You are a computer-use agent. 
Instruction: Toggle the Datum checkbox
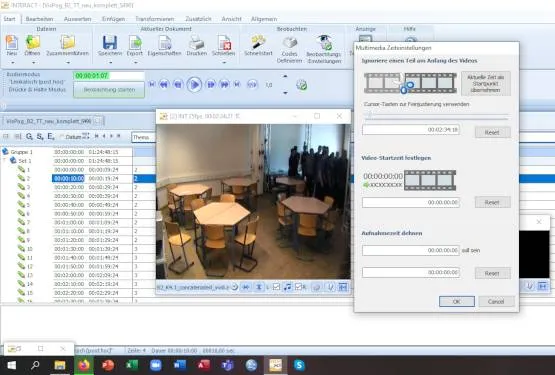62,137
